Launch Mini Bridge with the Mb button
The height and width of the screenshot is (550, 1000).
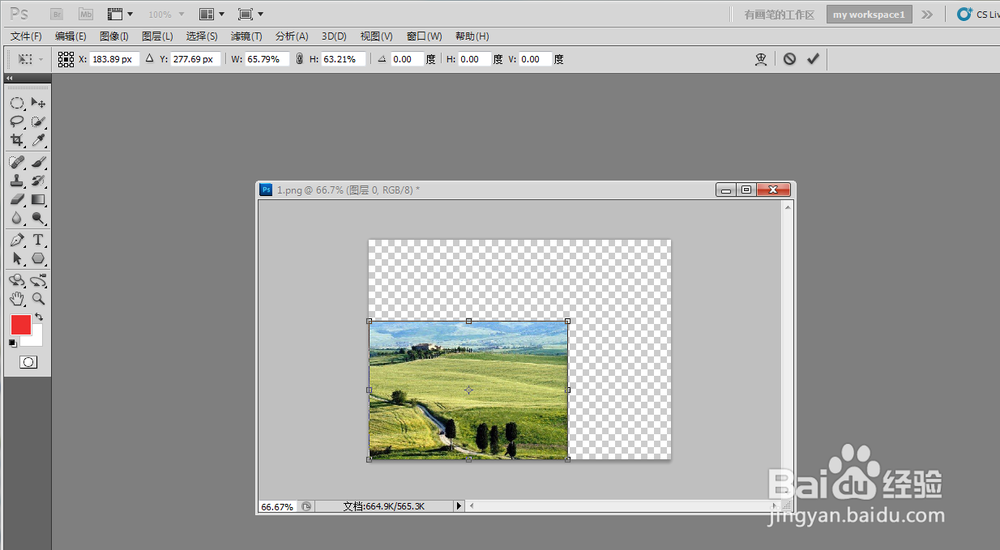click(x=85, y=14)
